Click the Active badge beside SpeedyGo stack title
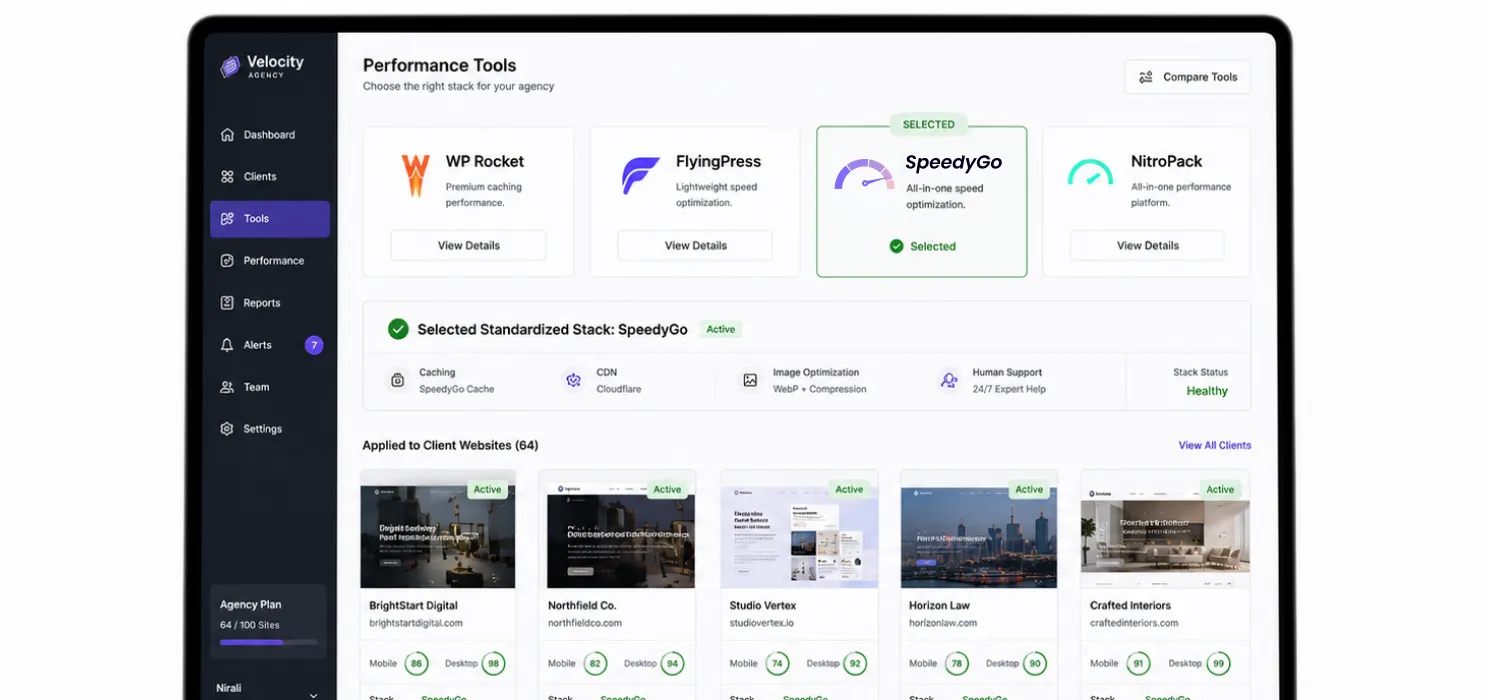 [x=721, y=329]
